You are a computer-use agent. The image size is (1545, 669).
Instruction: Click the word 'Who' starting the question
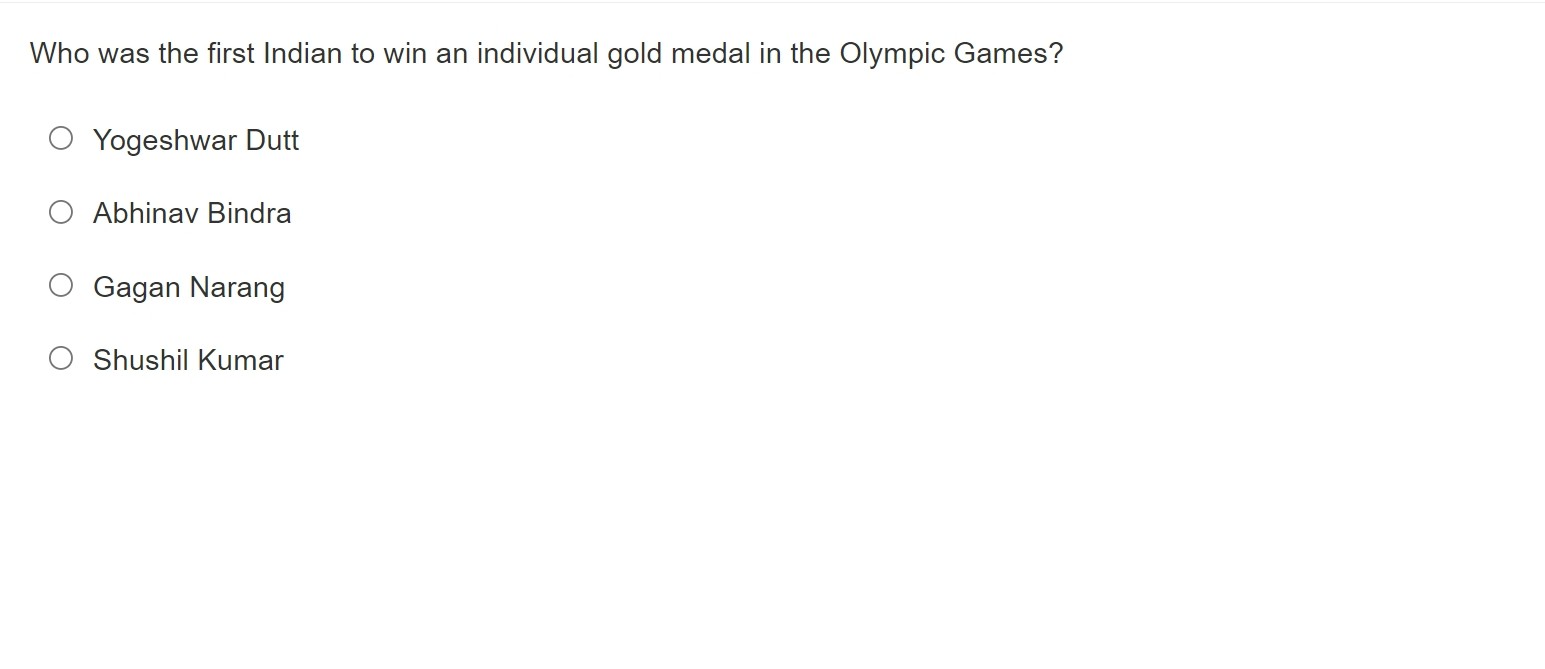60,53
